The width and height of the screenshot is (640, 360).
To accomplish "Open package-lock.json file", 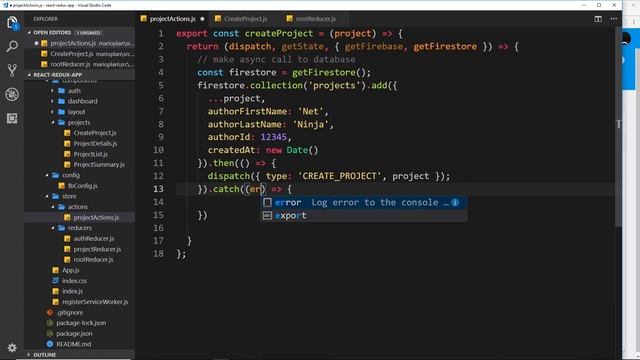I will 81,323.
